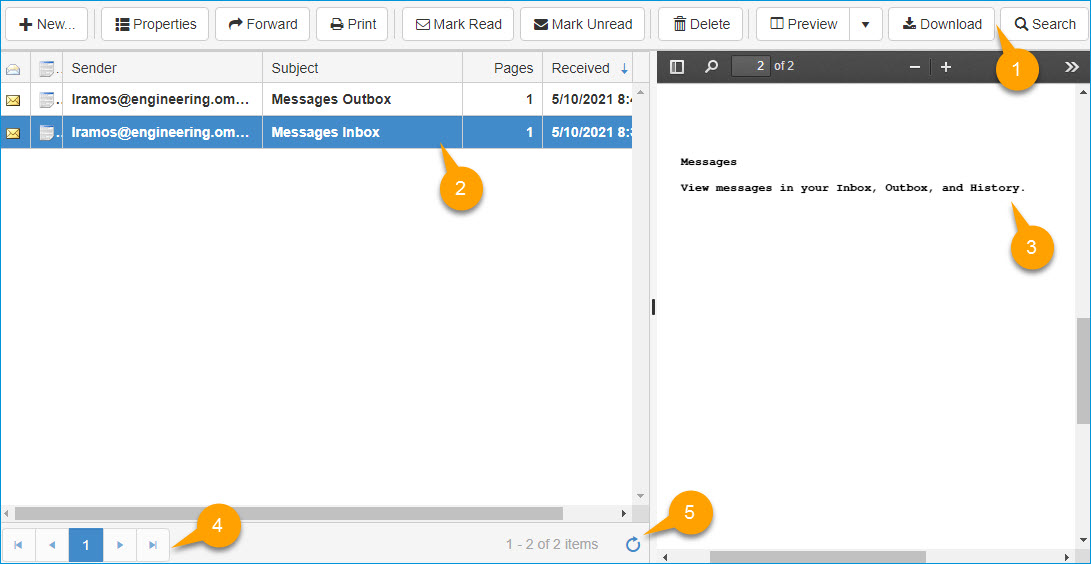Click the PDF page number field
The image size is (1091, 564).
pos(751,67)
